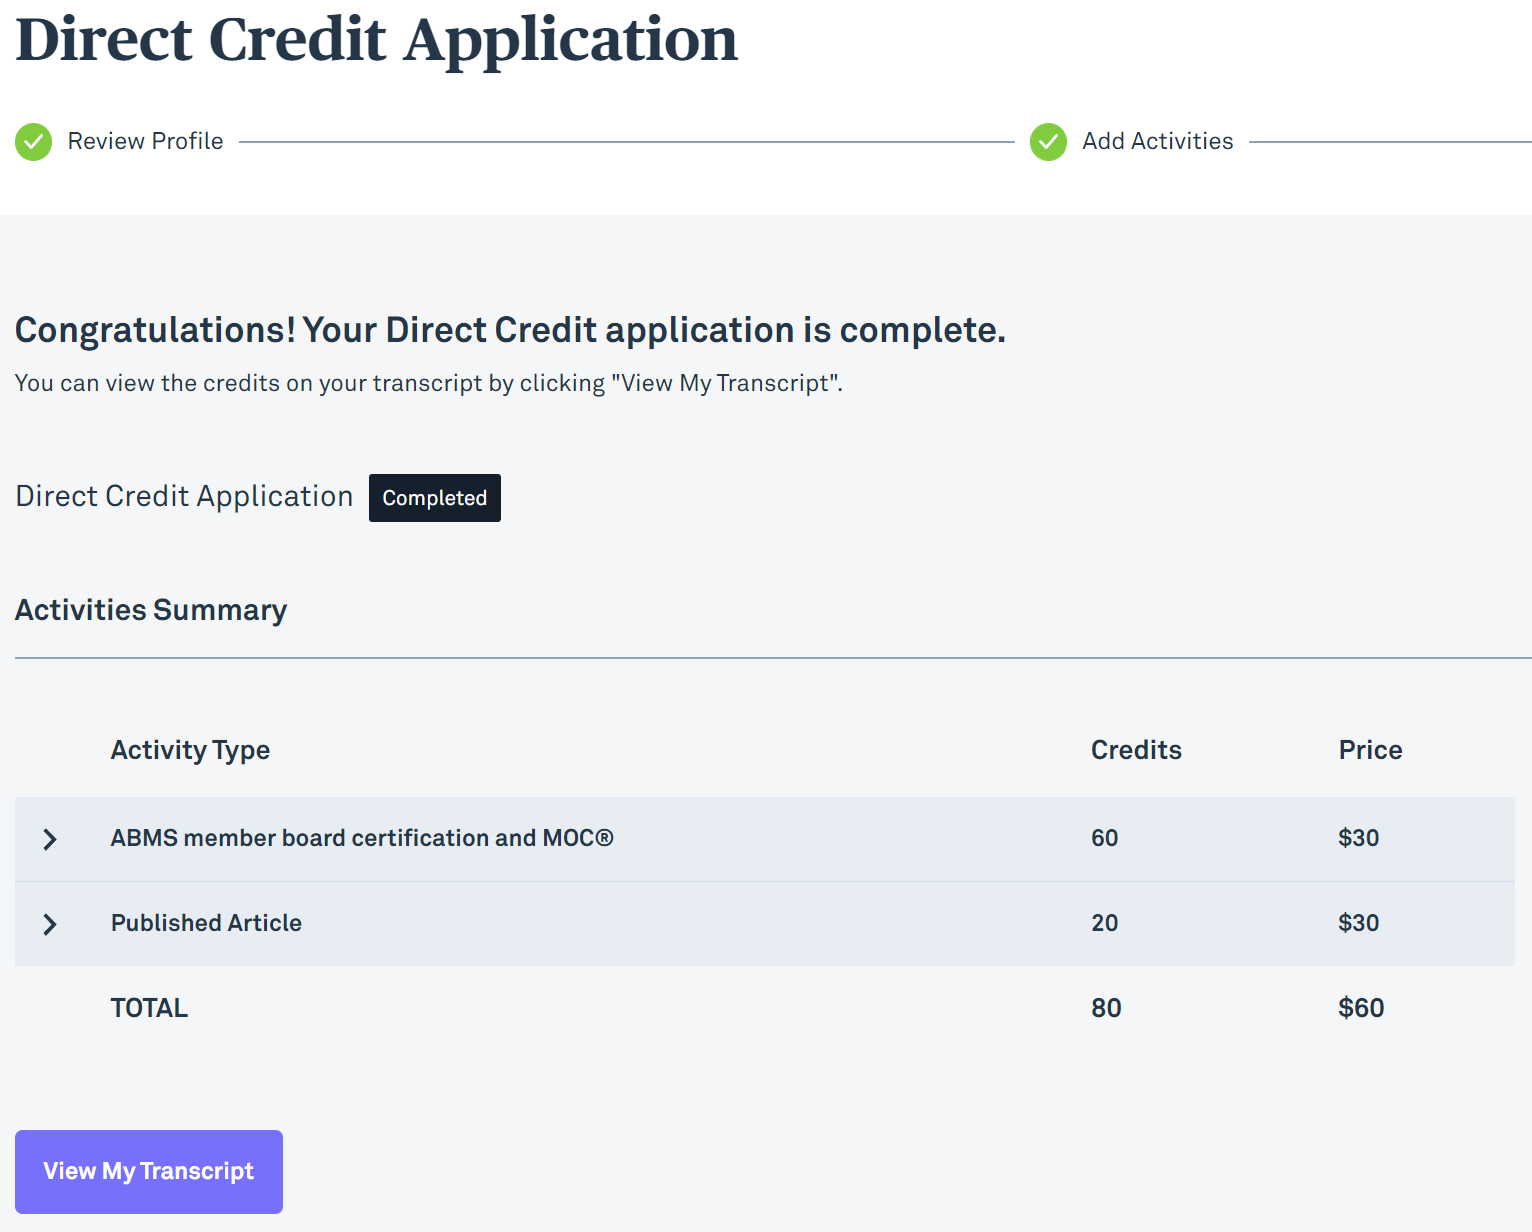
Task: Select the ABMS member board certification and MOC® text
Action: tap(362, 838)
